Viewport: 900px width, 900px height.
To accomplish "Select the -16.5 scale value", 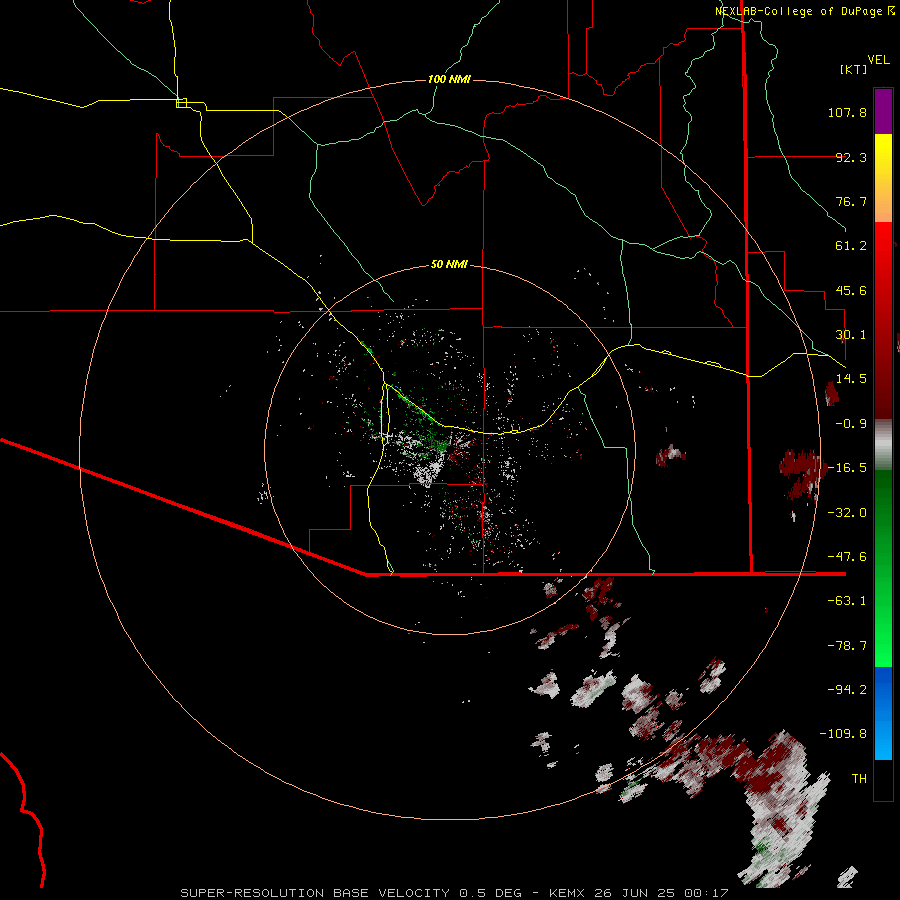I will click(x=847, y=468).
